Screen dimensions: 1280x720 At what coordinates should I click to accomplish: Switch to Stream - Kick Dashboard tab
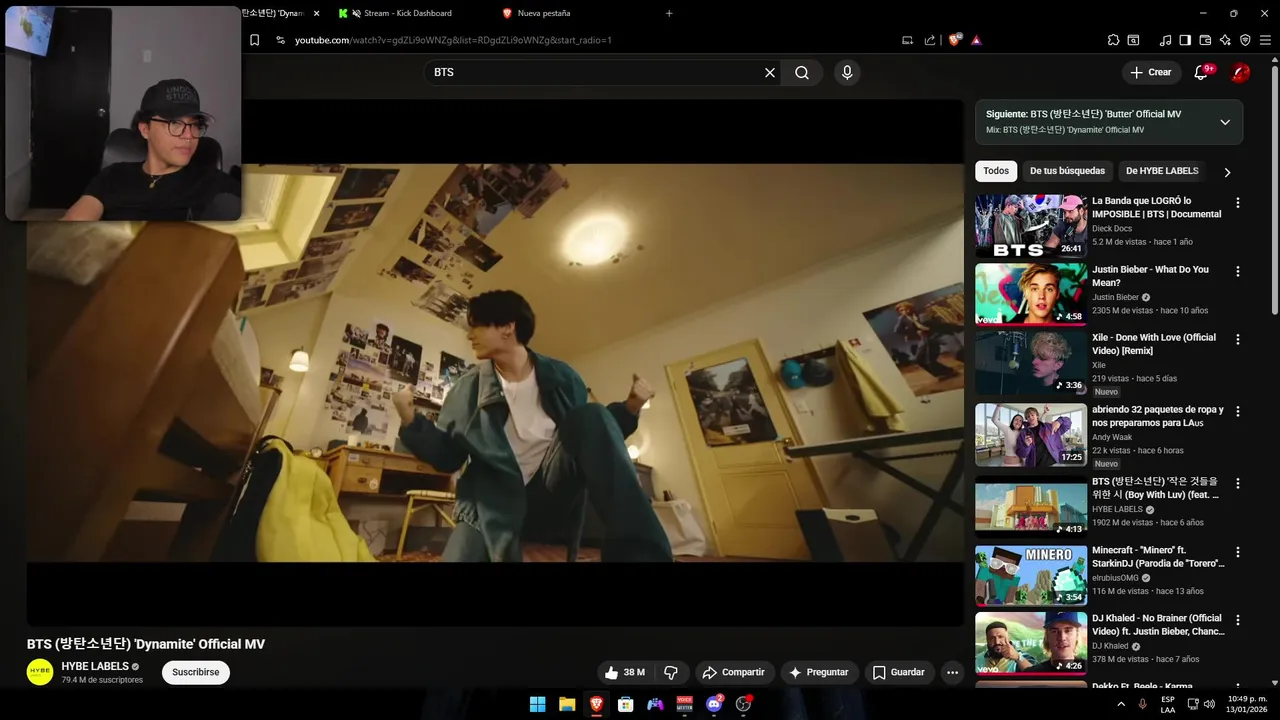408,13
